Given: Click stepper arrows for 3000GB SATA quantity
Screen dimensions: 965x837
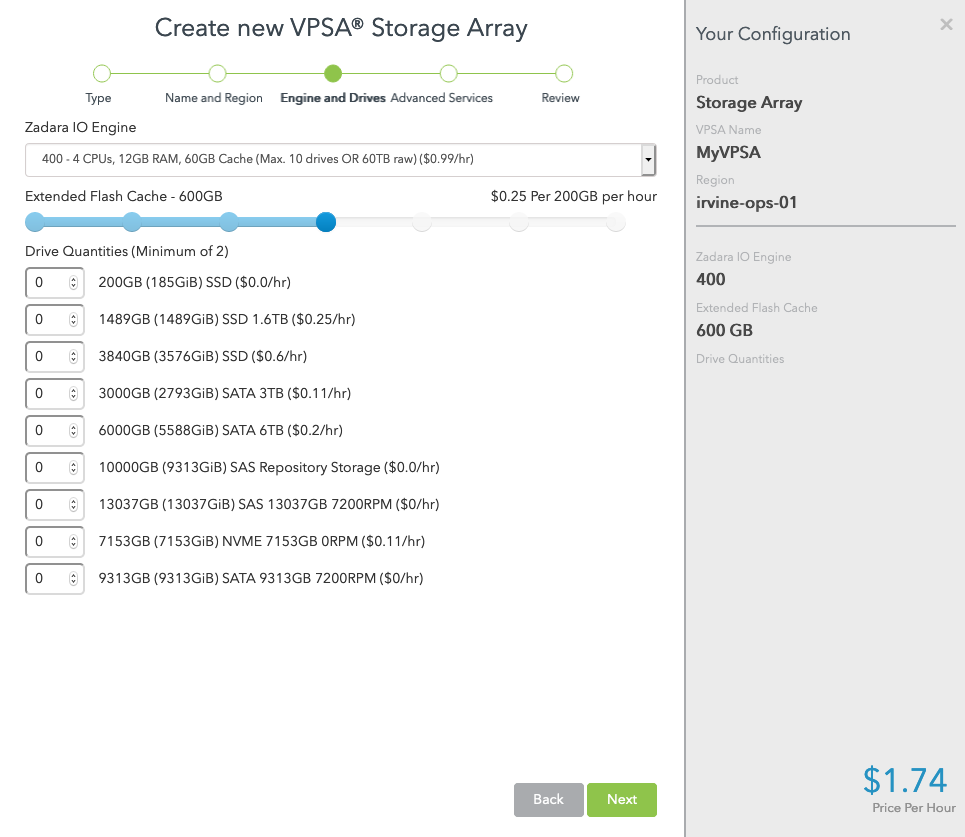Looking at the screenshot, I should point(73,393).
